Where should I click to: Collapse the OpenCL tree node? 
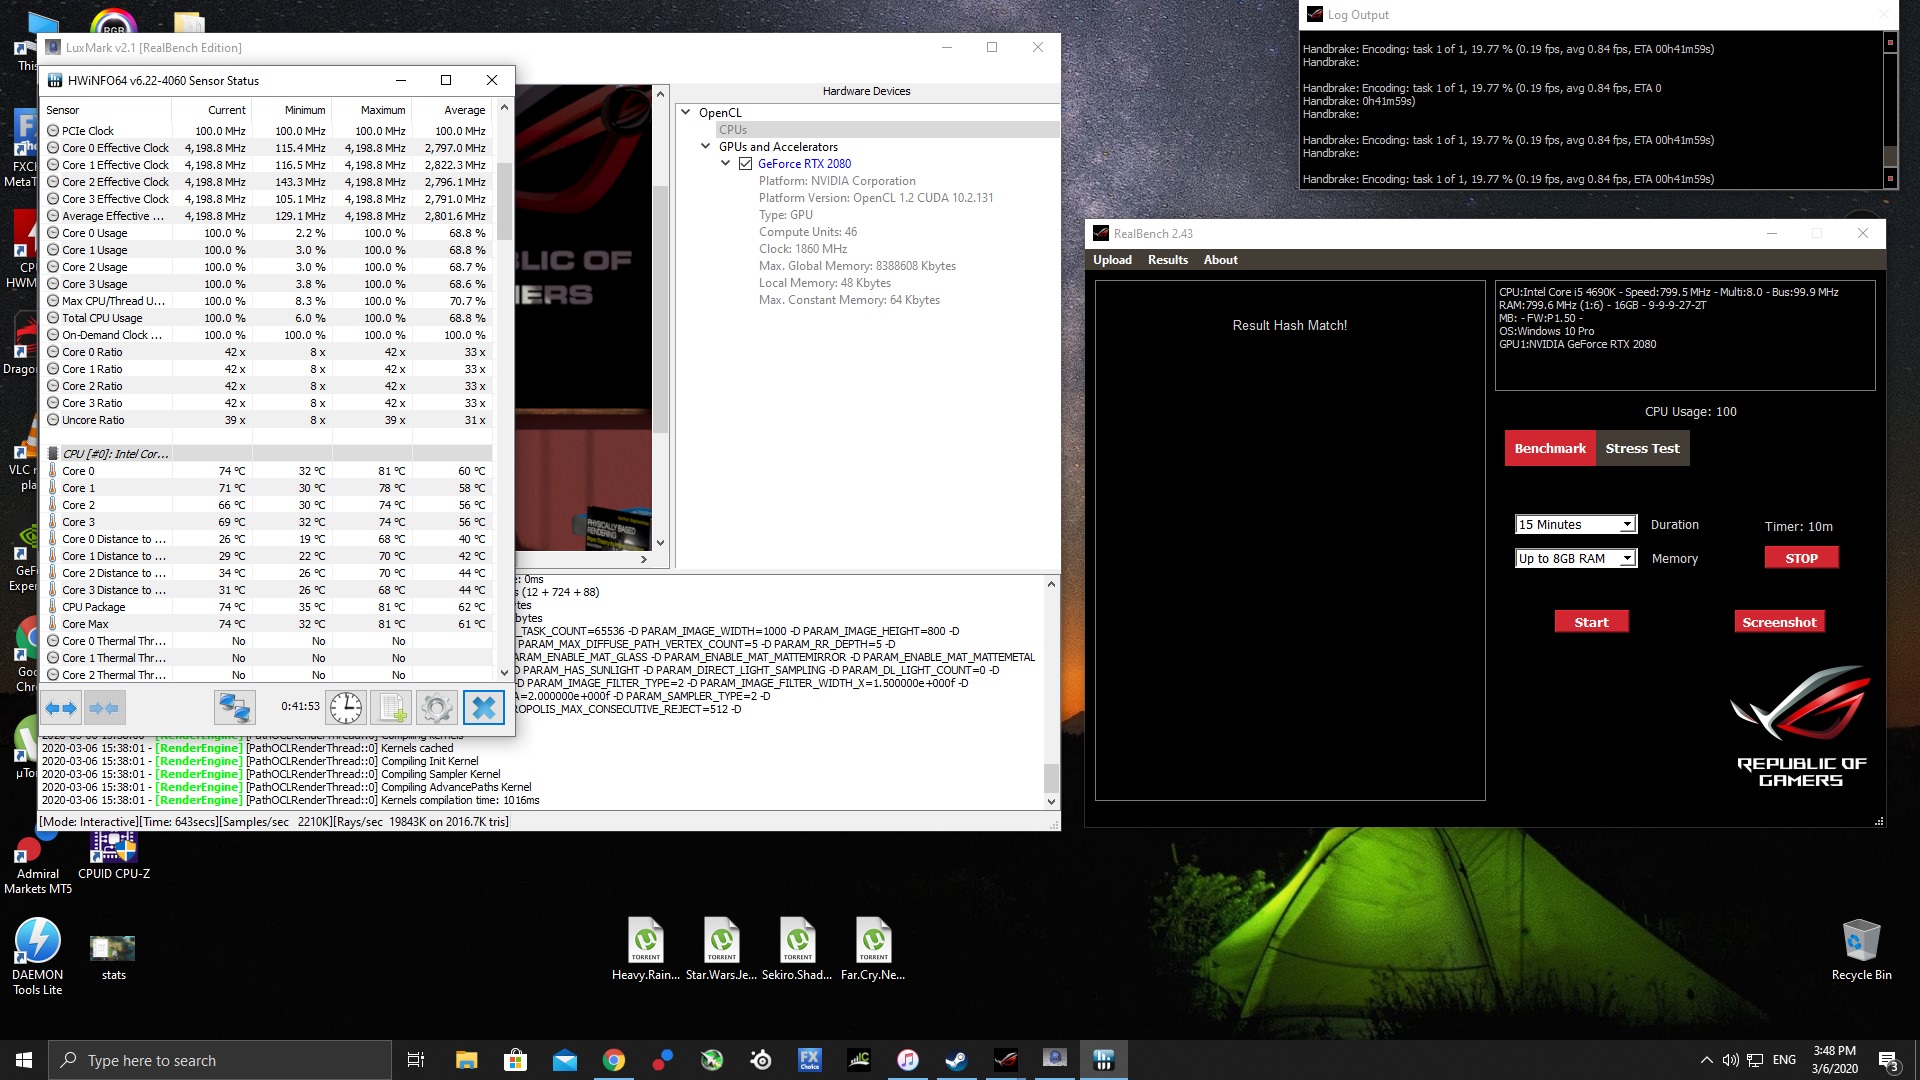coord(686,113)
